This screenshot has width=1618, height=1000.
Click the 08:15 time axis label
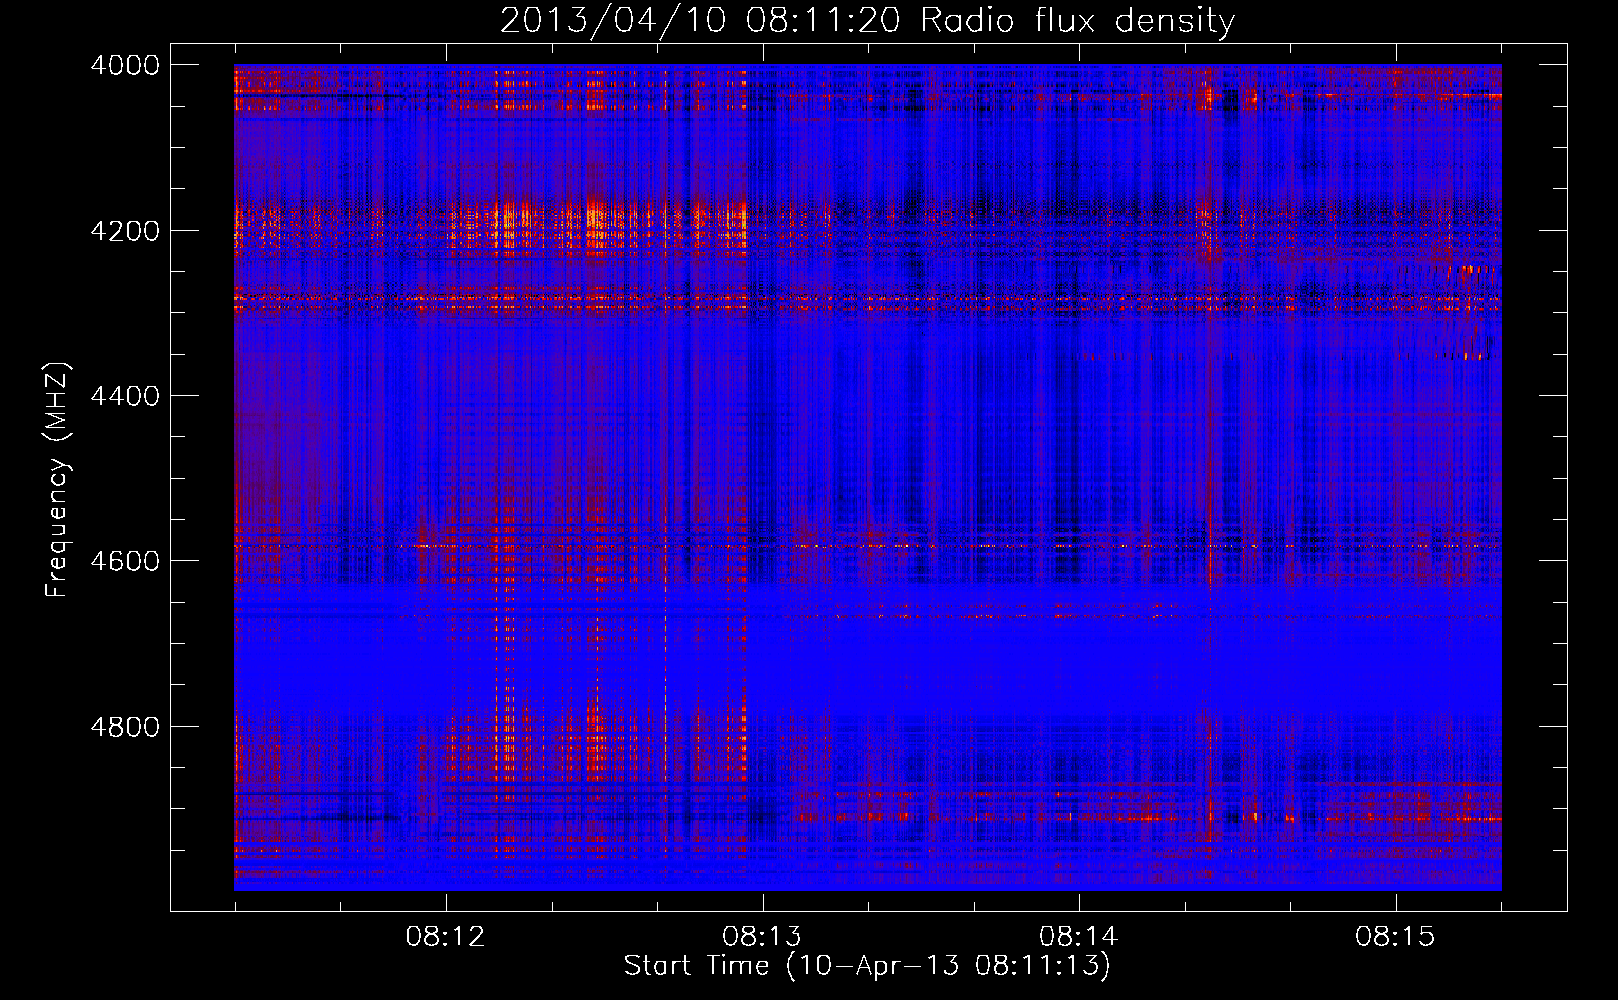coord(1395,937)
